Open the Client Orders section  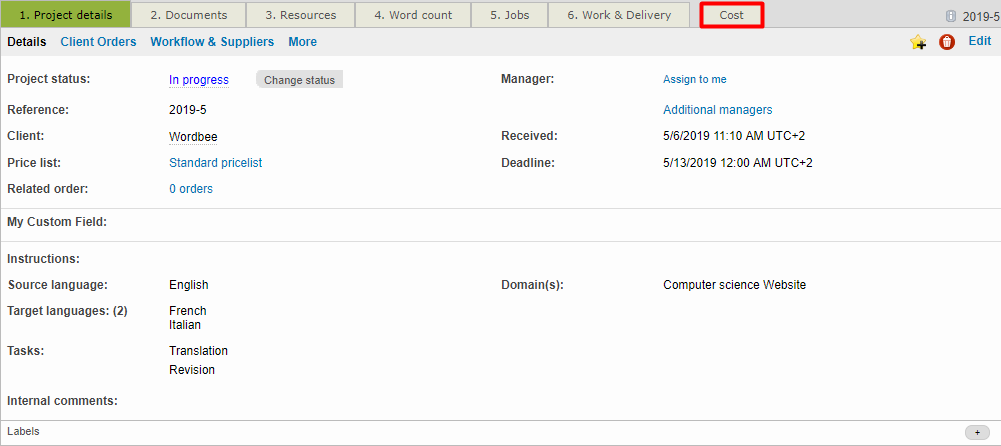(x=98, y=42)
